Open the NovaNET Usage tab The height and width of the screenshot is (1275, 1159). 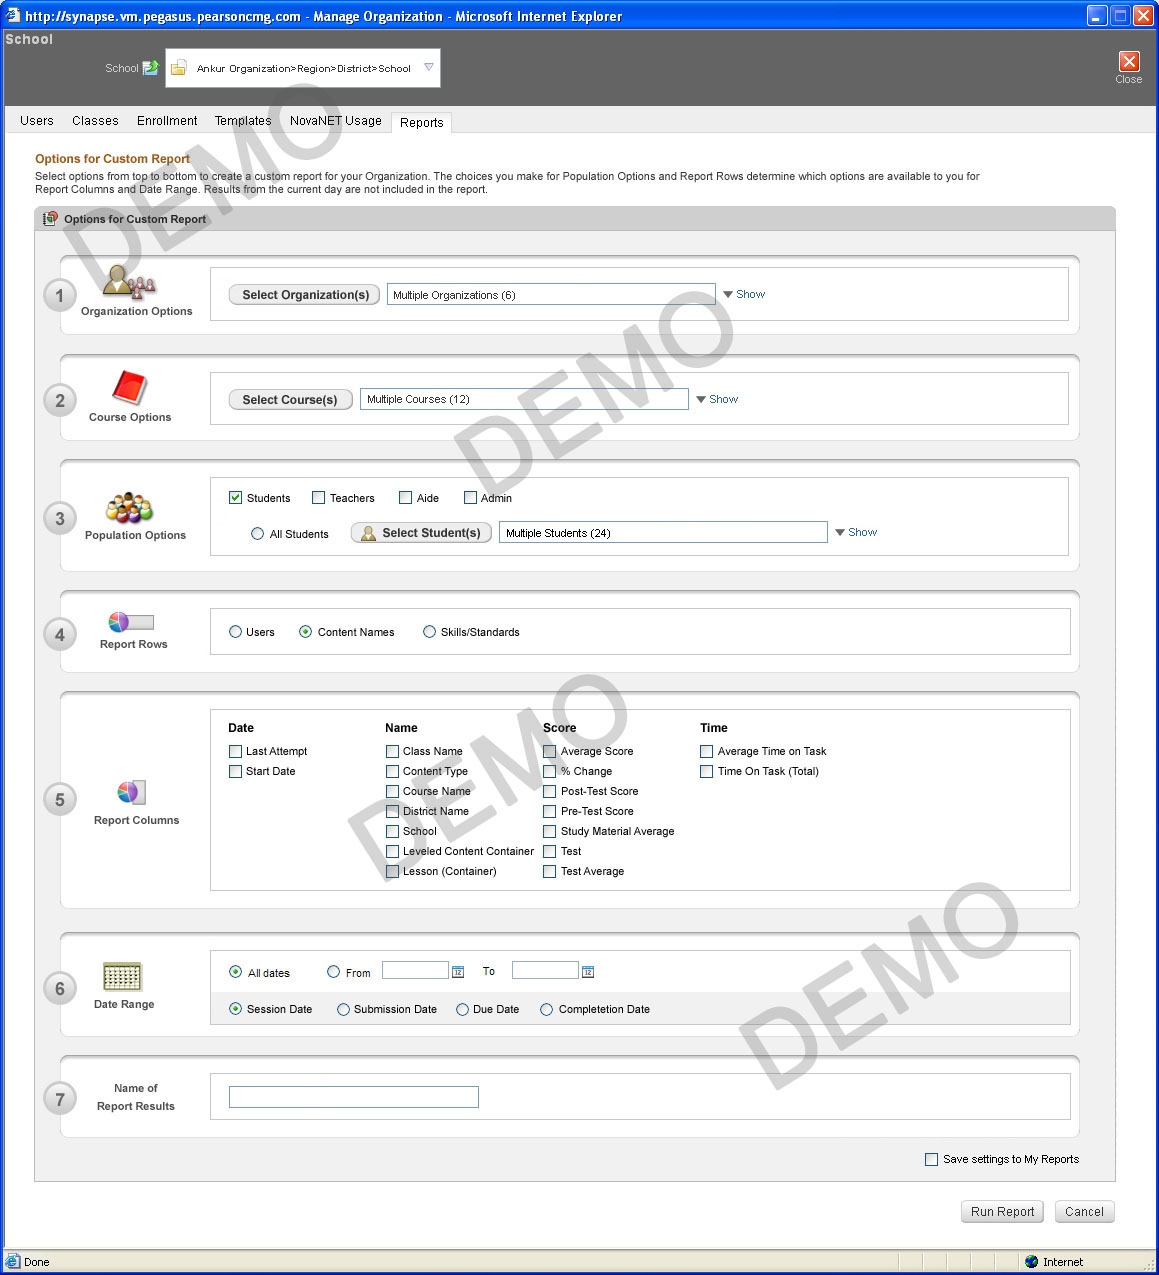pos(335,121)
